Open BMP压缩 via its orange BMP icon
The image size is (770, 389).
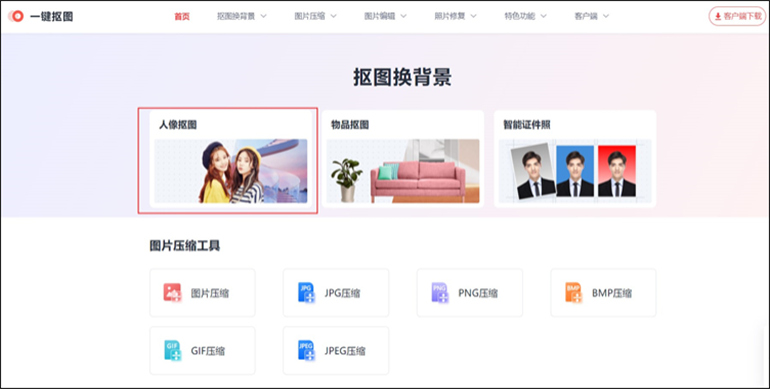574,293
